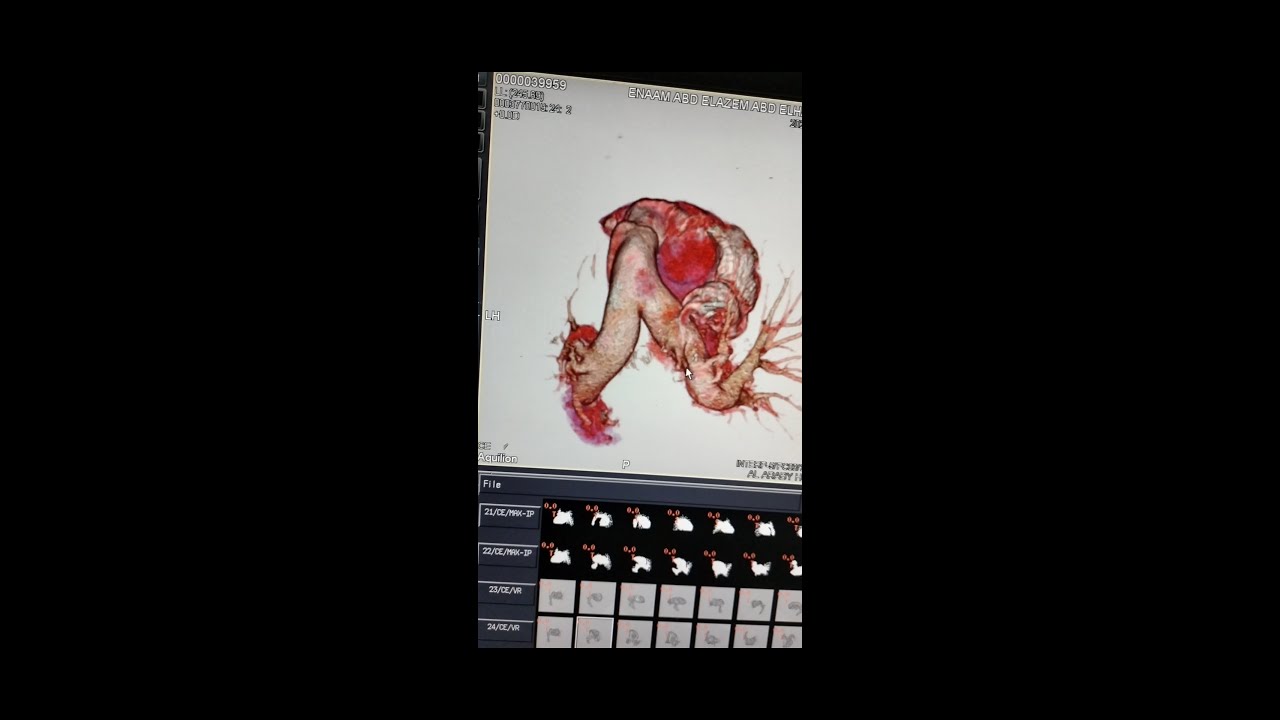This screenshot has height=720, width=1280.
Task: Open second thumbnail in 22/CE/MAX-IP row
Action: tap(599, 558)
